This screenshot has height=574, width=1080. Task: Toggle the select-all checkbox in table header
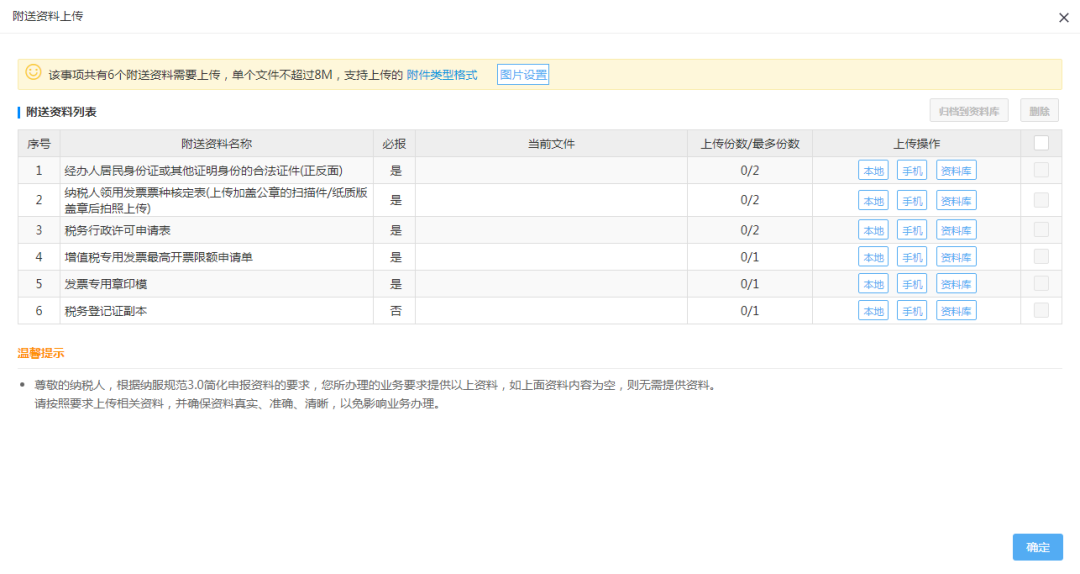[1041, 143]
